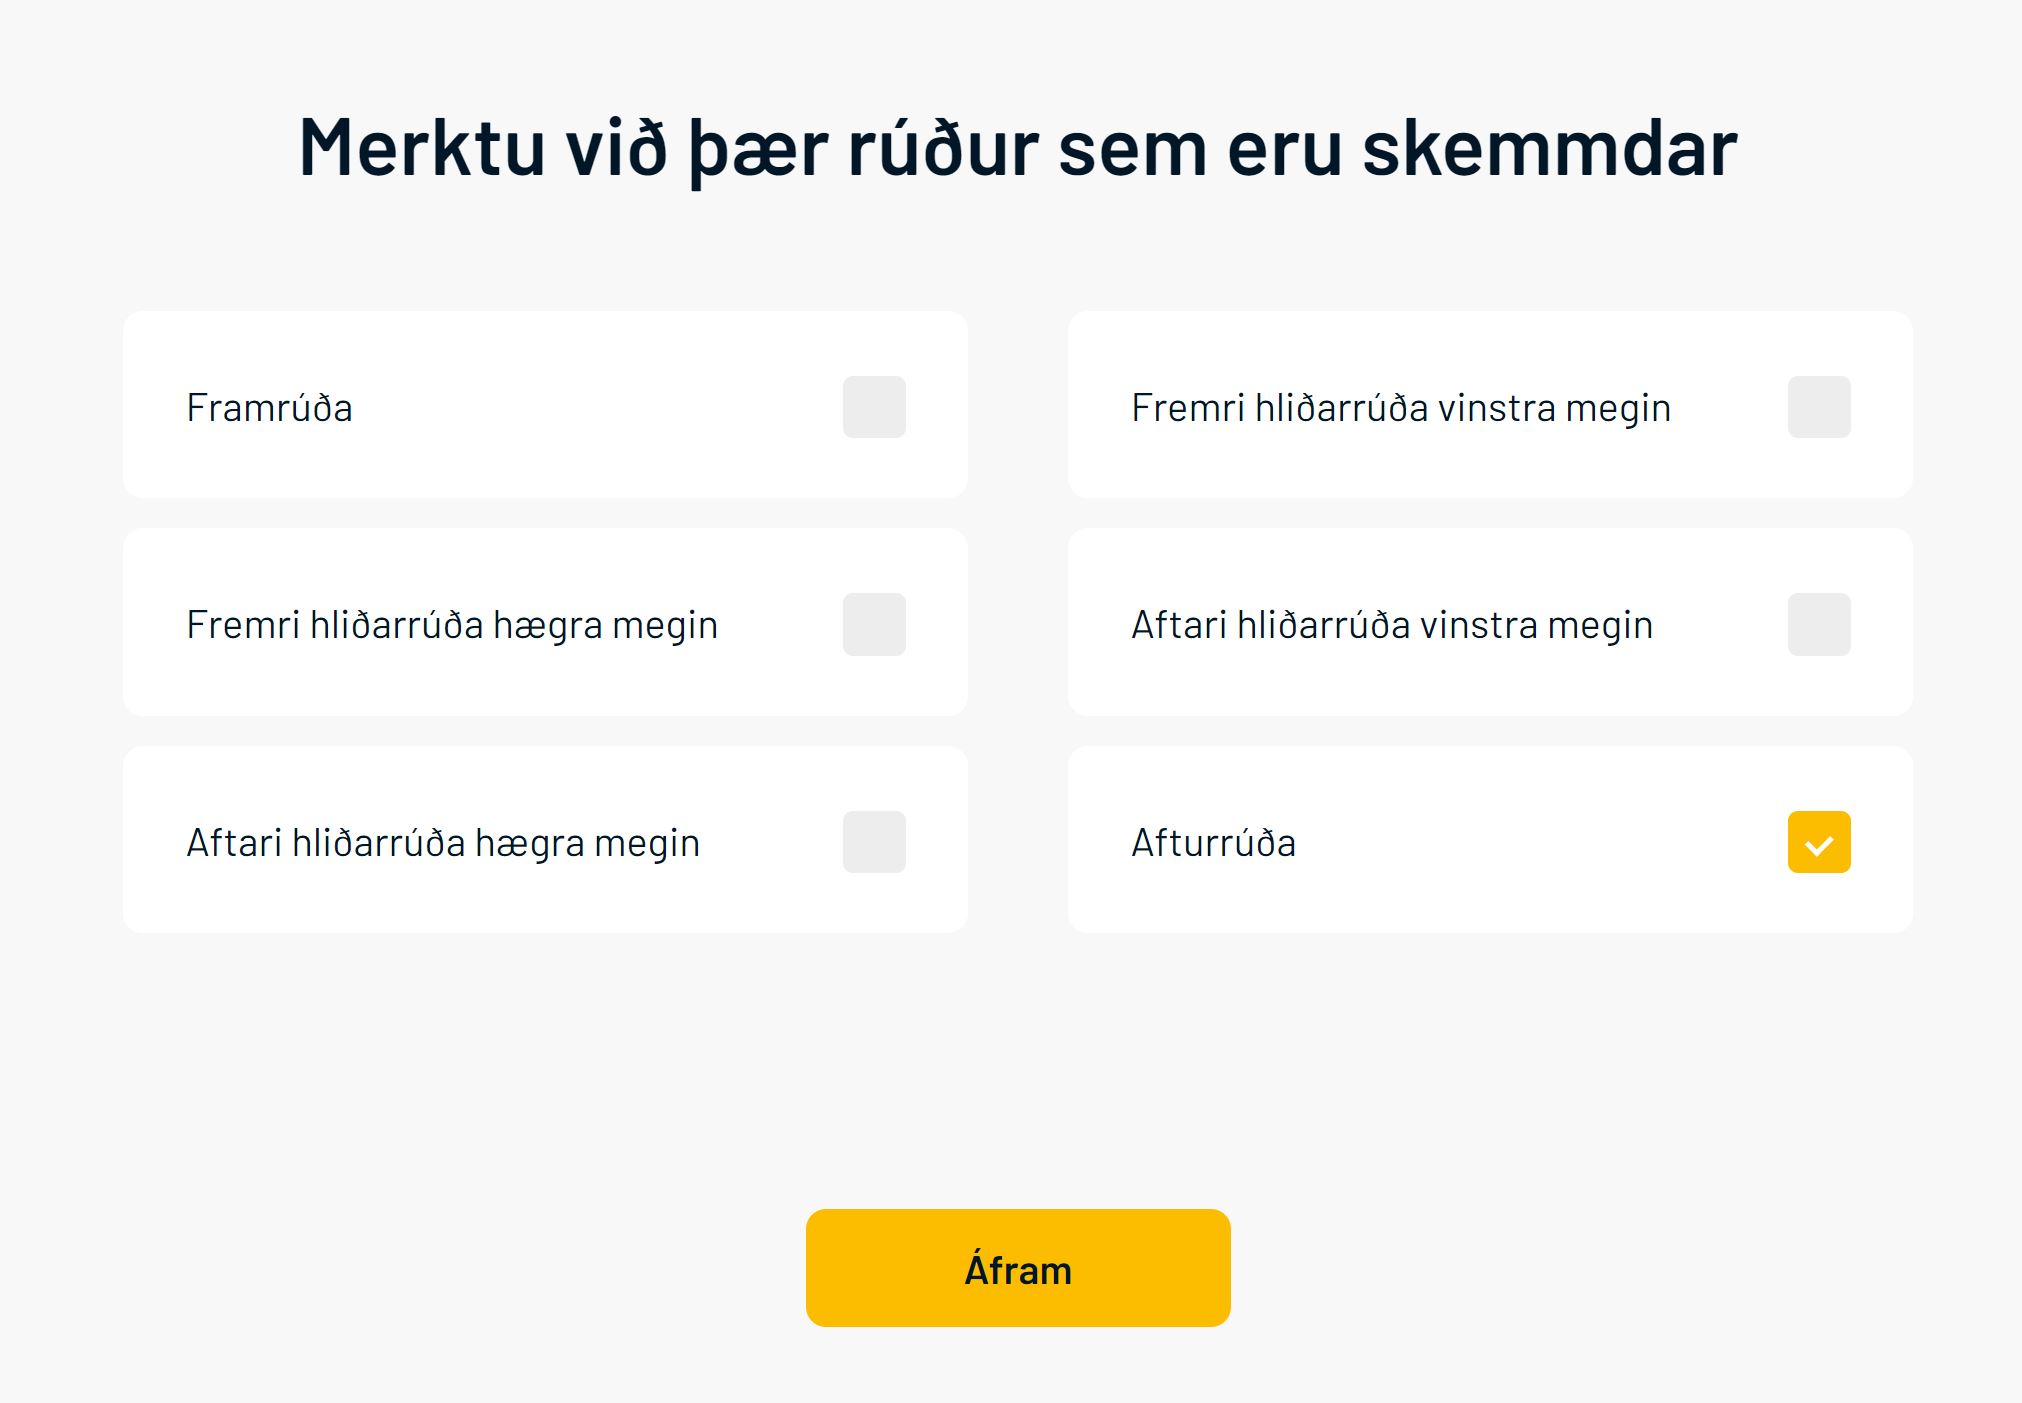
Task: Uncheck the yellow Afturrúða checkmark
Action: (x=1819, y=842)
